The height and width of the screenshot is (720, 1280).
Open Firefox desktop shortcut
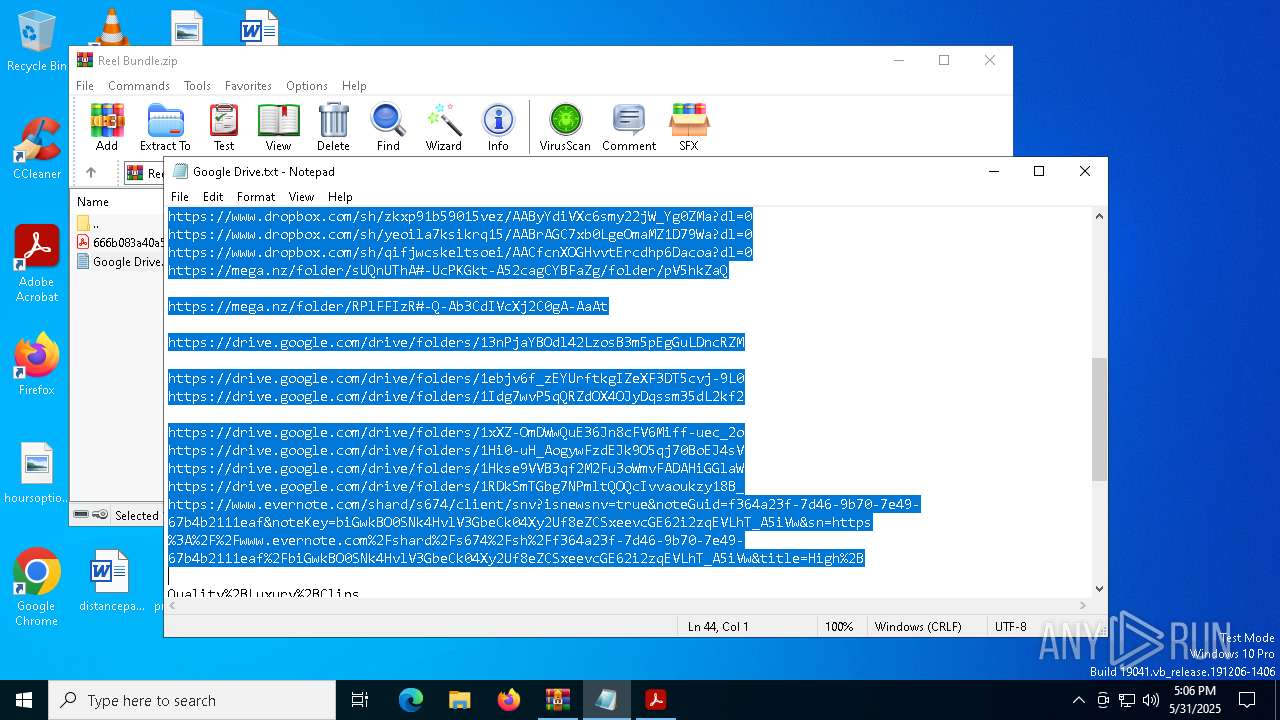click(36, 364)
